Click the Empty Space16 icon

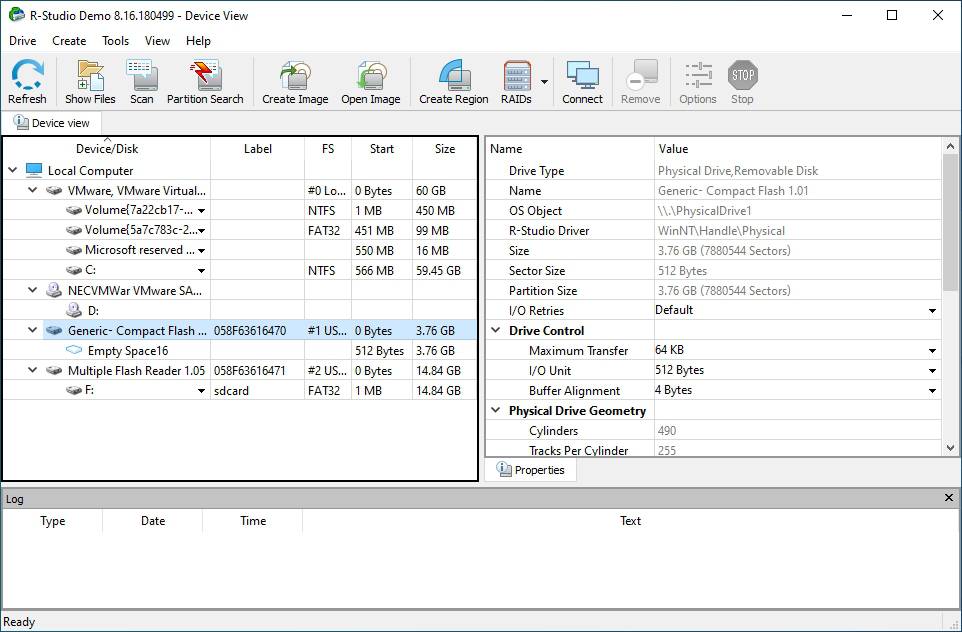point(74,350)
